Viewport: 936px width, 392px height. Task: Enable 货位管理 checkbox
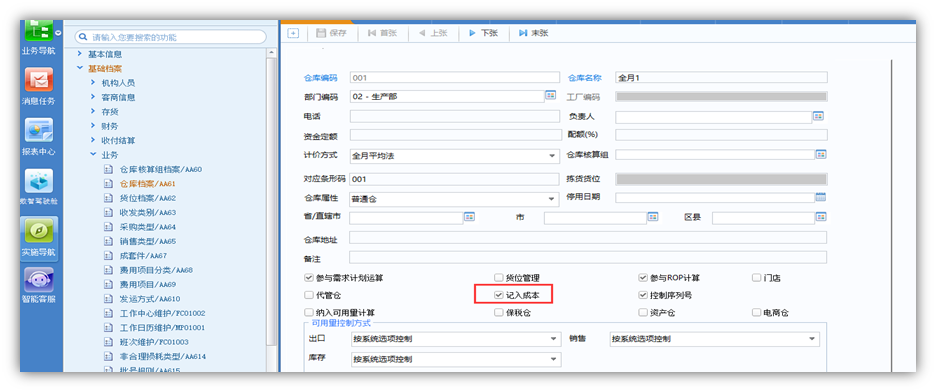pyautogui.click(x=498, y=277)
